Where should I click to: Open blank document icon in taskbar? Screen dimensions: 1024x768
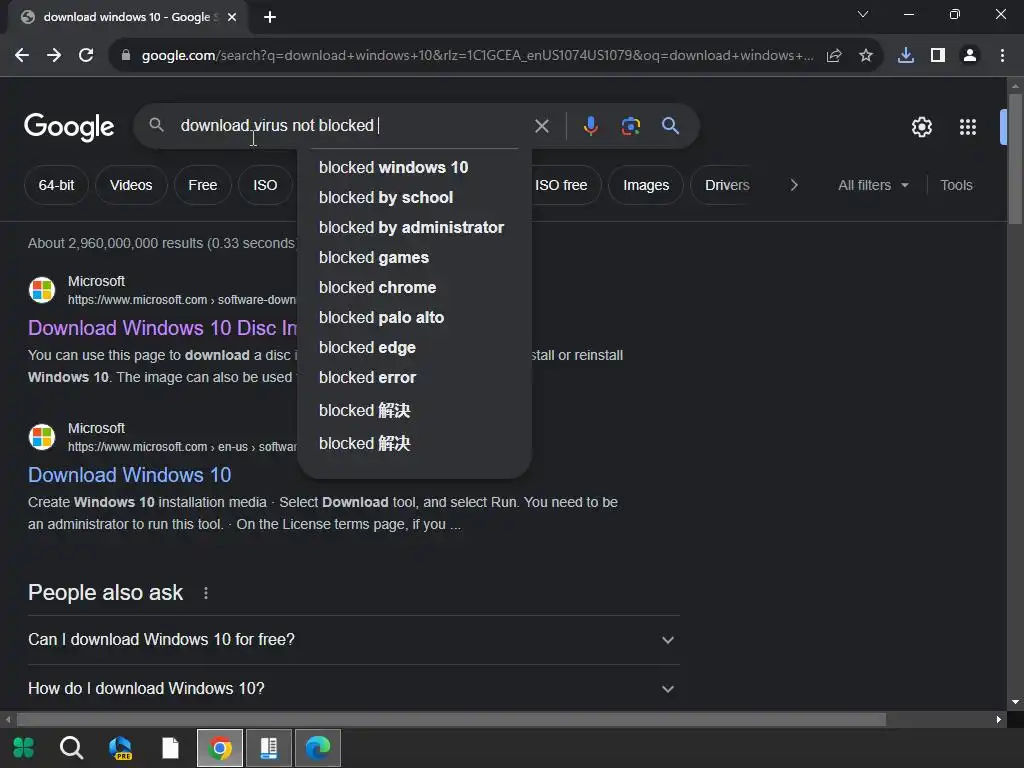pos(170,748)
